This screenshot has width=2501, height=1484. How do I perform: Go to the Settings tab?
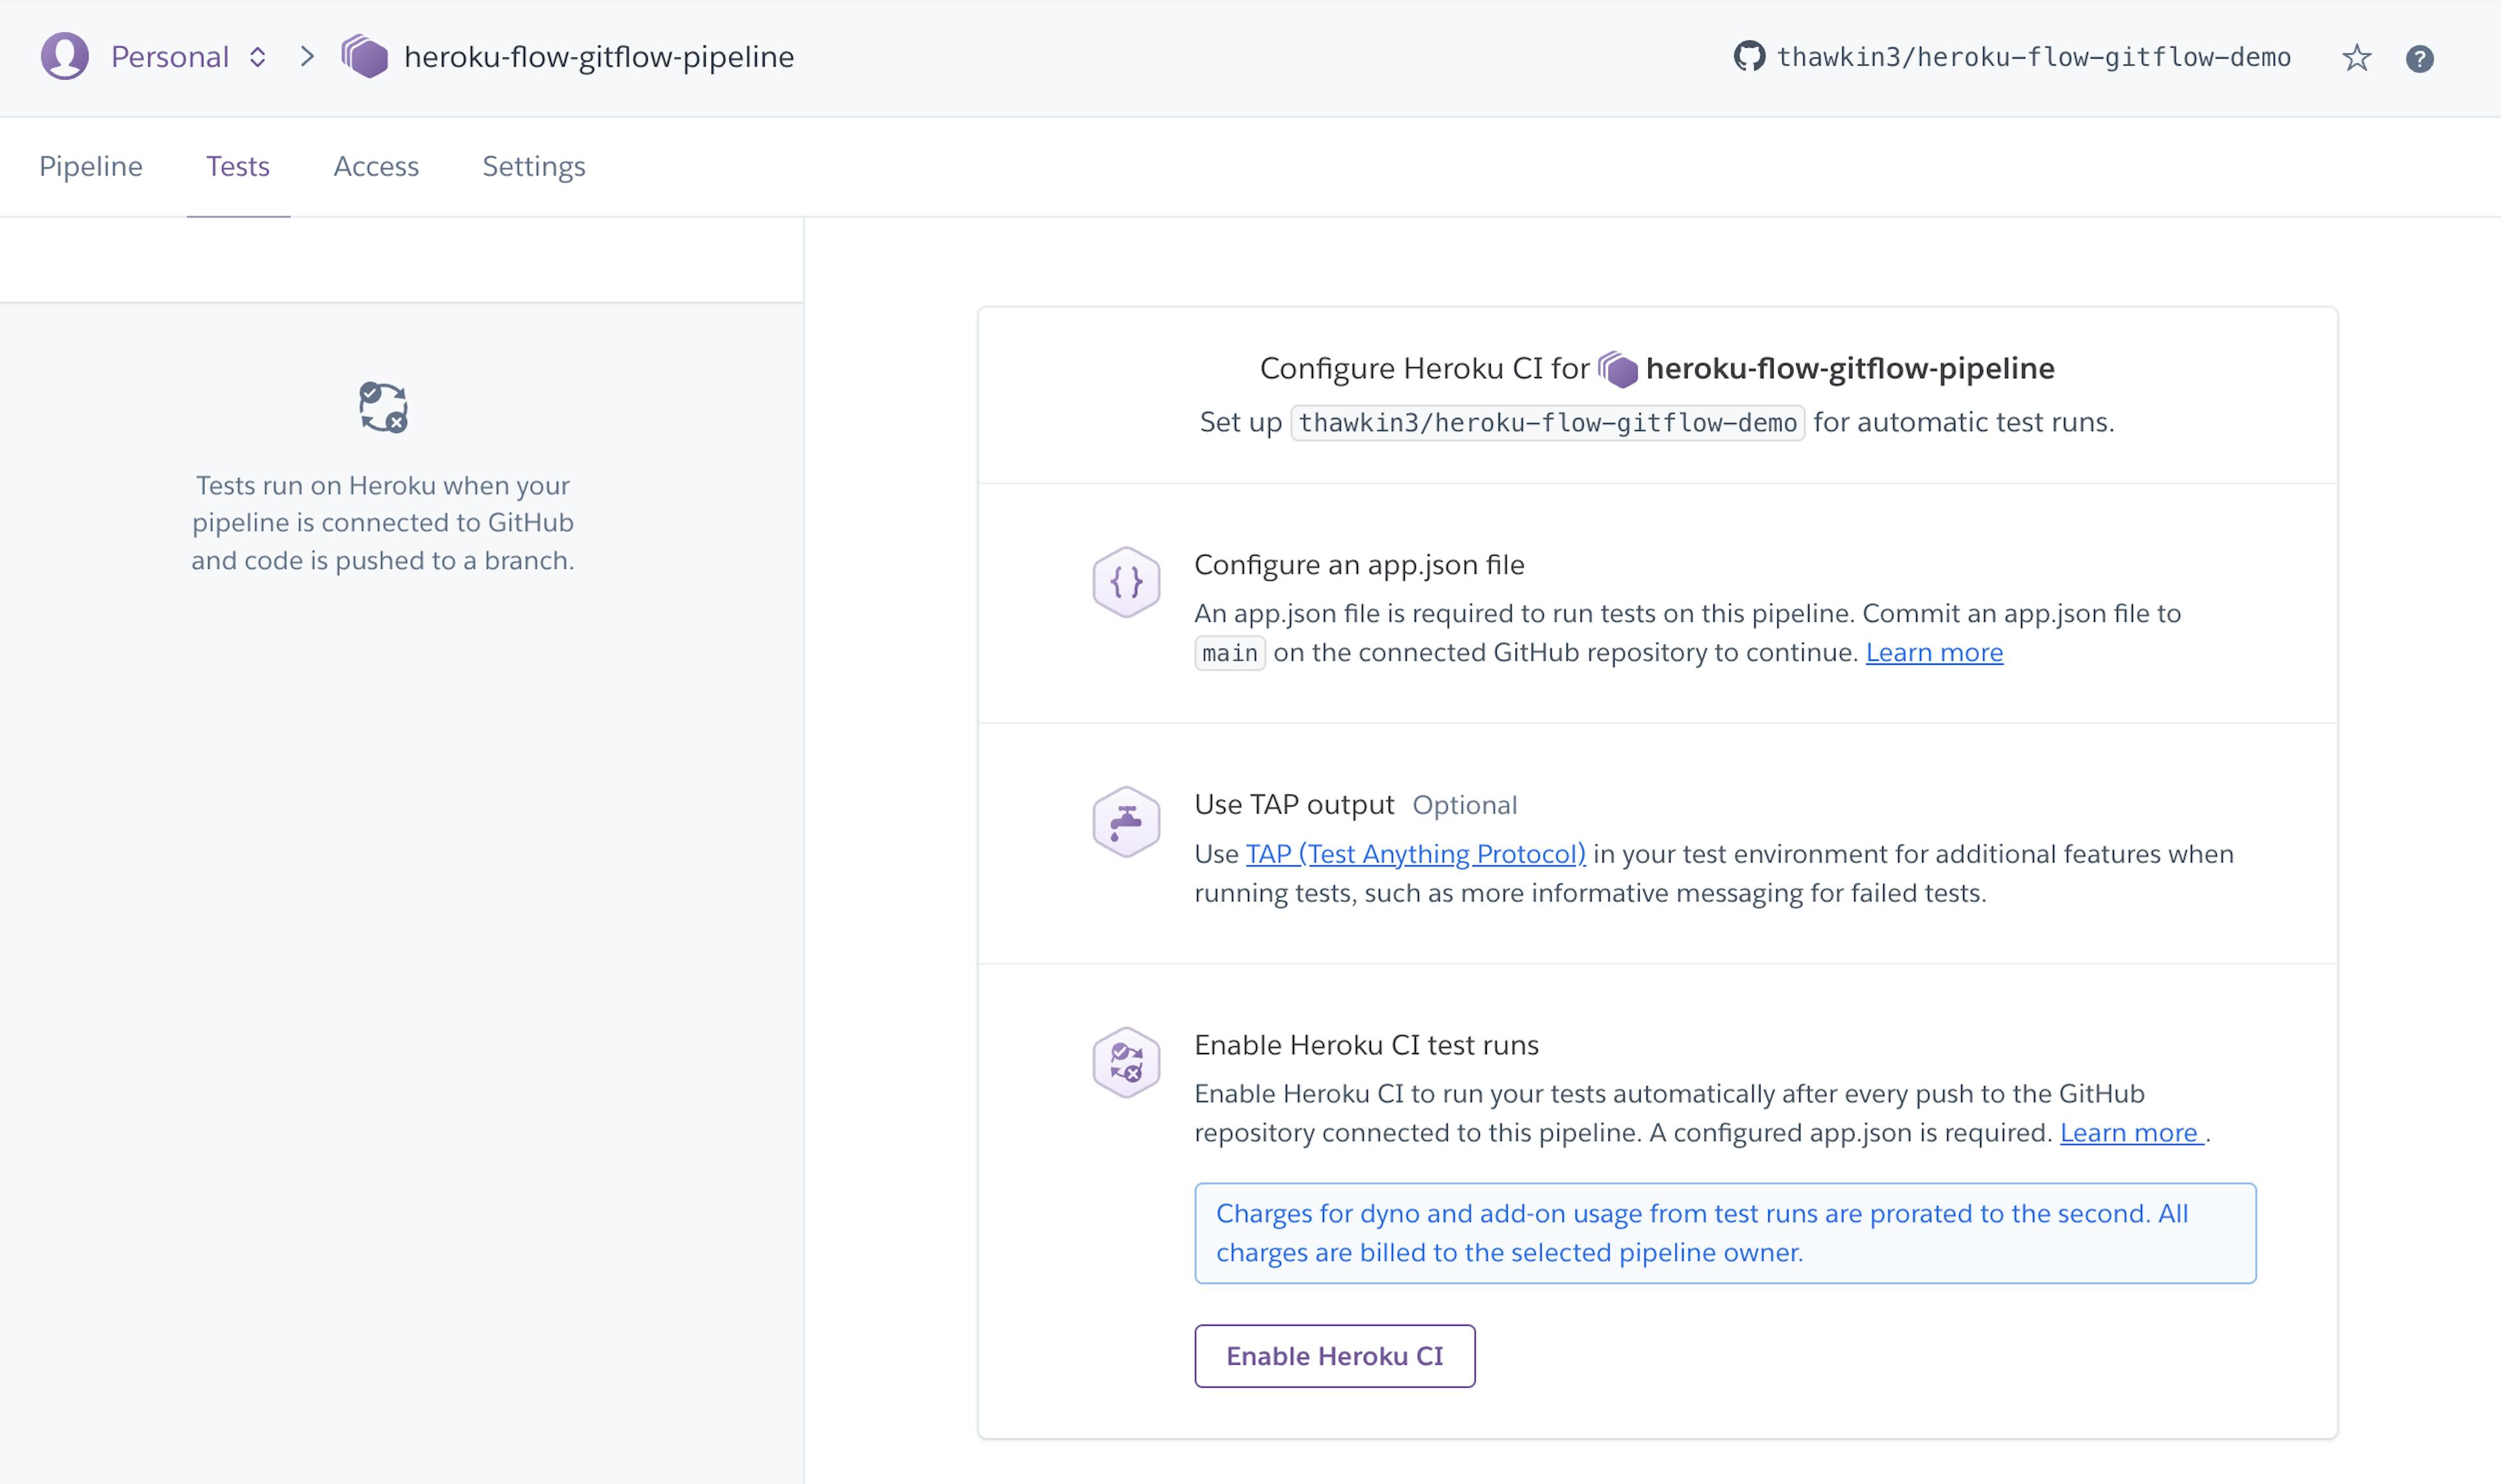534,166
